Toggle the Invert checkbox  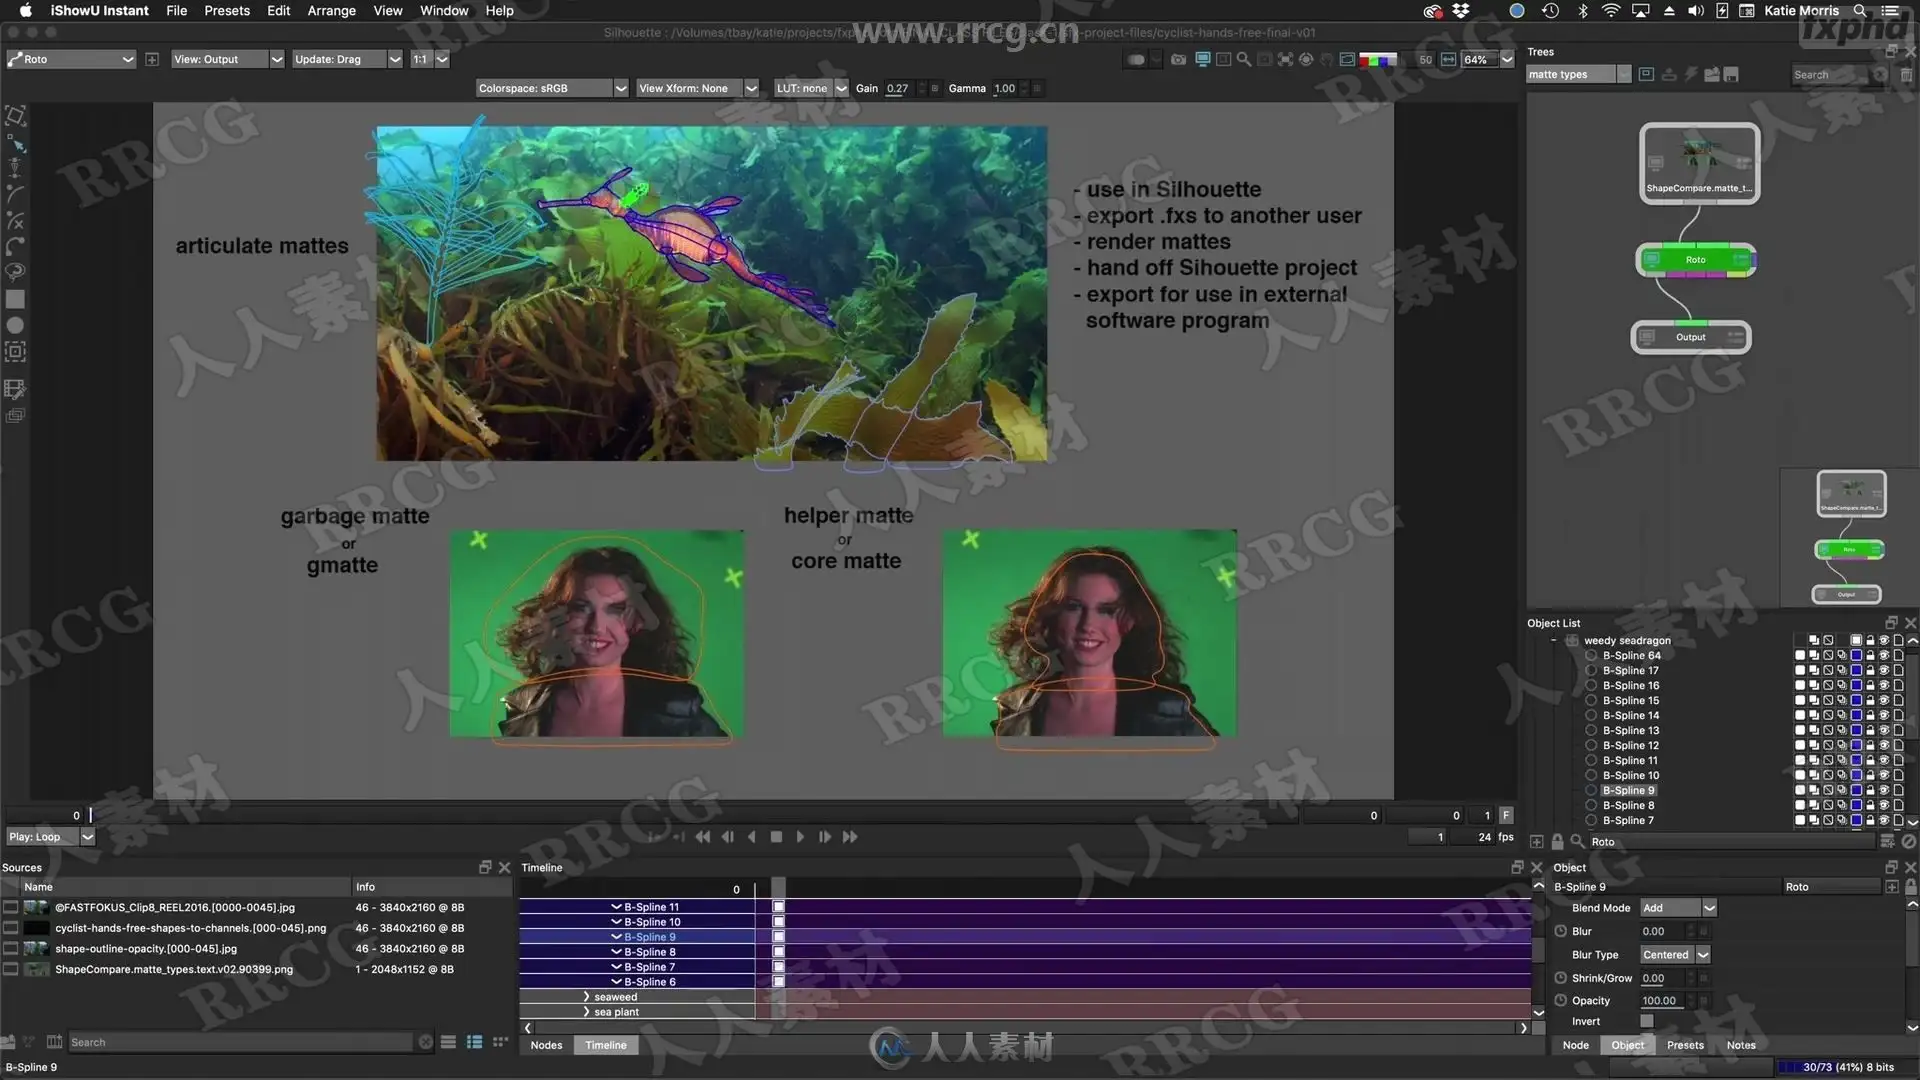click(x=1646, y=1021)
